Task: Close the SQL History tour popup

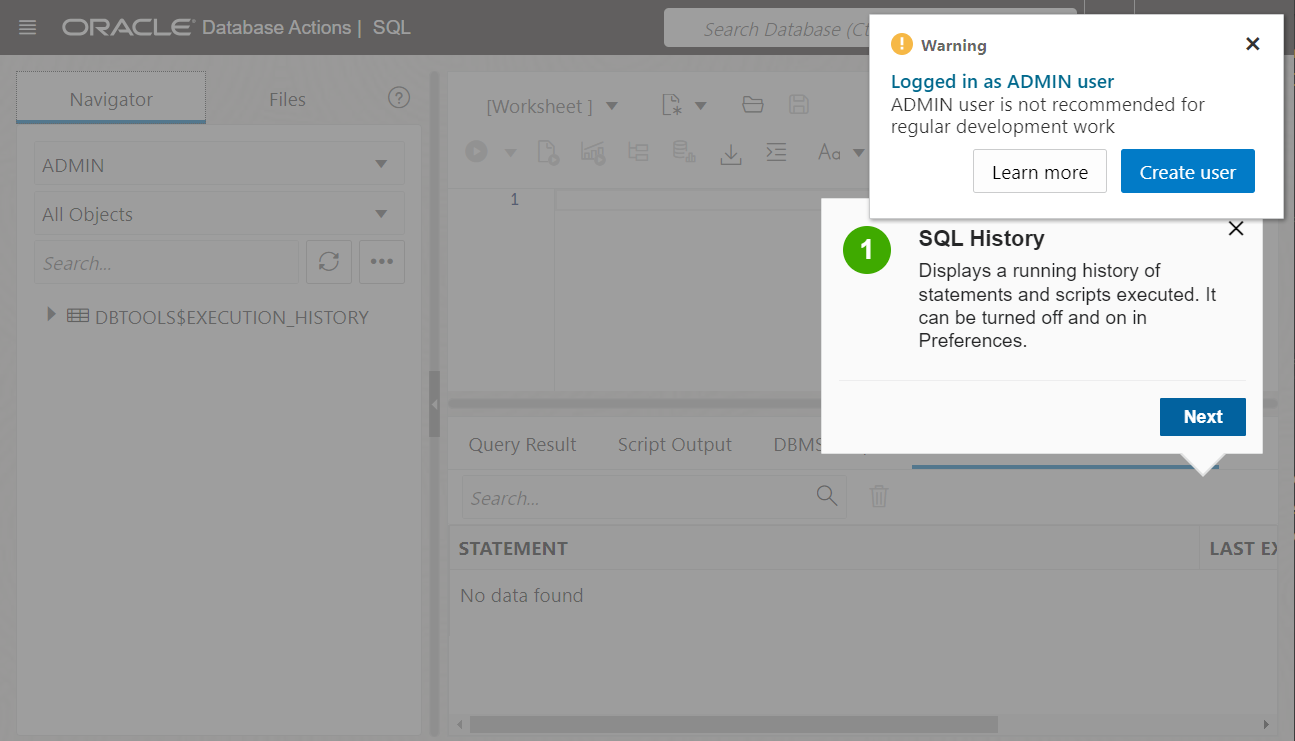Action: (1236, 229)
